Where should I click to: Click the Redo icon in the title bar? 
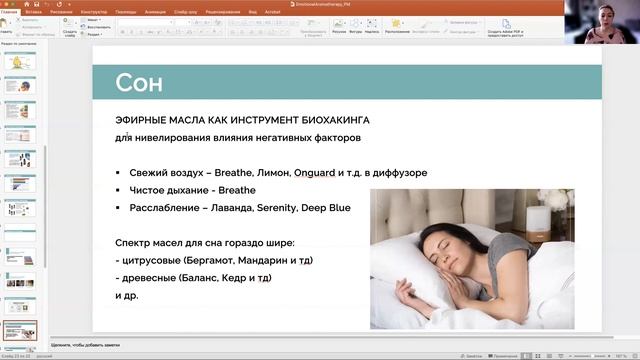point(60,4)
